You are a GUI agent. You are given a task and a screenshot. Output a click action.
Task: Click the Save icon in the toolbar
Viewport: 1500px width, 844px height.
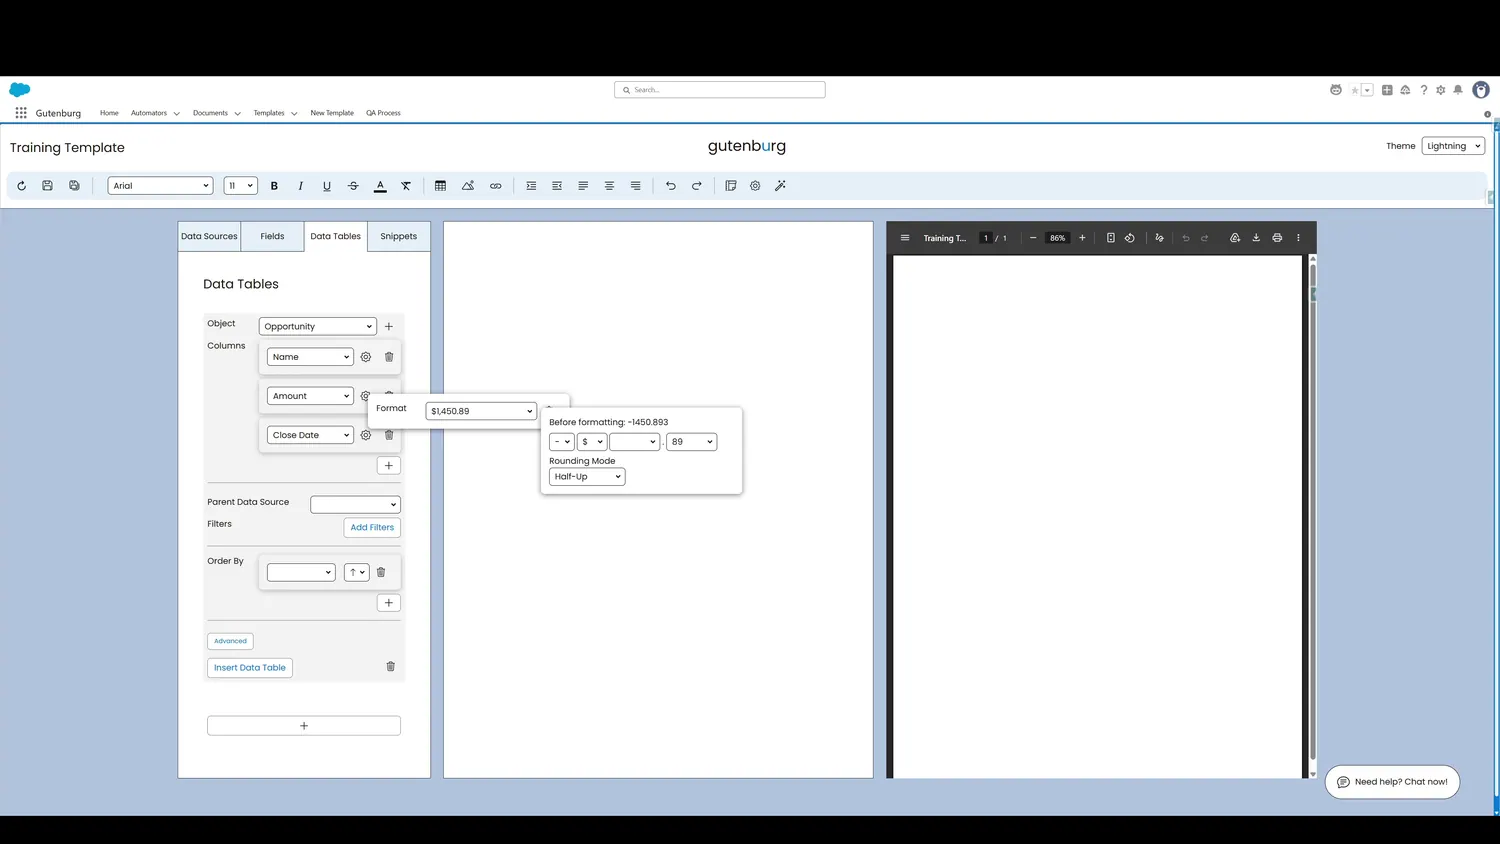(x=47, y=186)
